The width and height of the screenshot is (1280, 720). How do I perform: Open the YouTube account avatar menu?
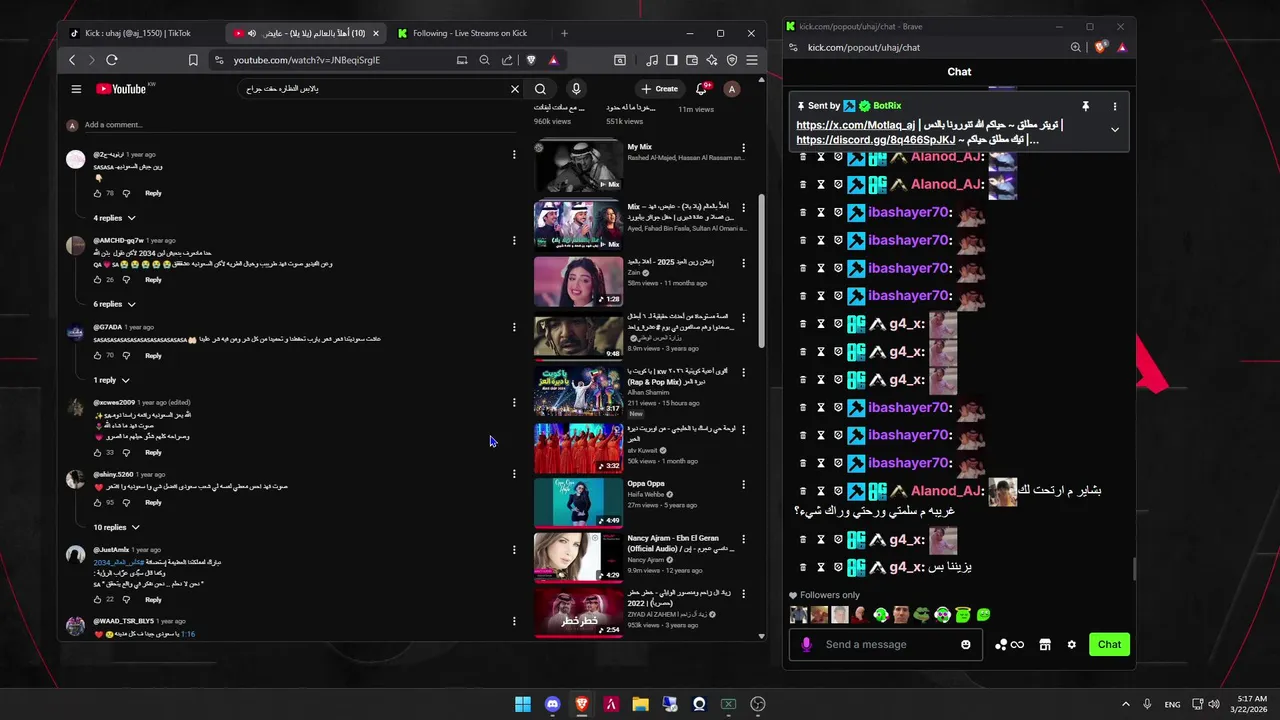click(732, 89)
